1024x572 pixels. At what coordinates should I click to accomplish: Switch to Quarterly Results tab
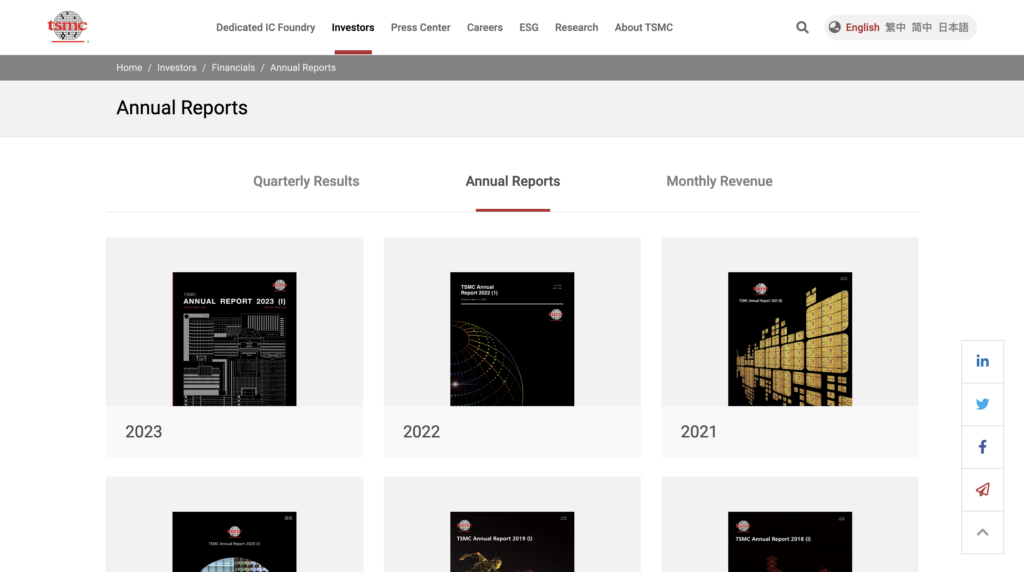(x=306, y=181)
